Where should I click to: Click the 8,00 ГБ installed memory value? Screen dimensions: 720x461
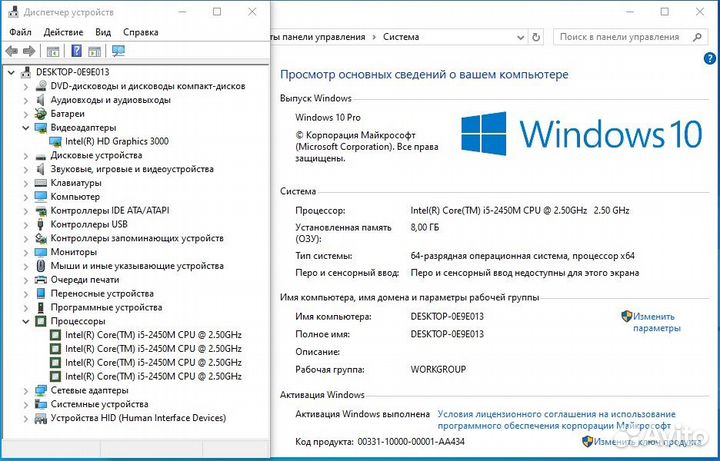[x=425, y=227]
